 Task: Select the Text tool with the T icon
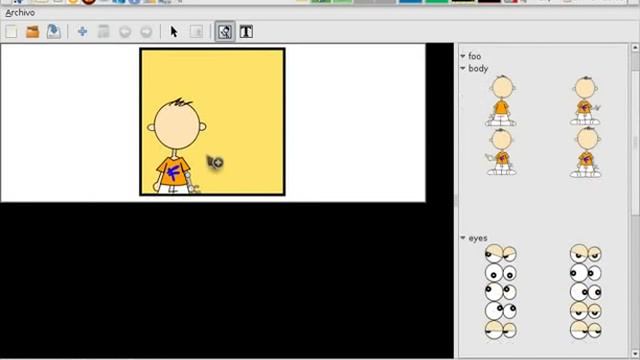246,31
